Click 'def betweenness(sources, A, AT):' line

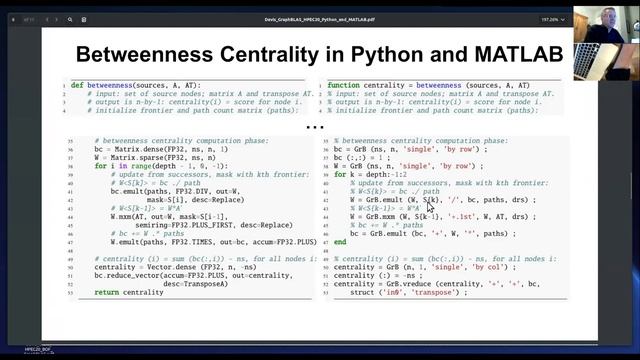(x=136, y=85)
